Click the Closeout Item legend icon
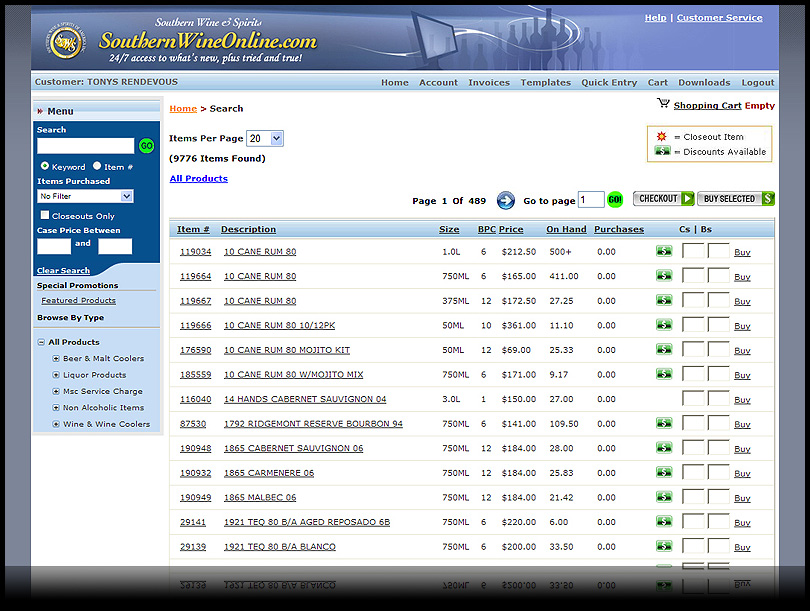 point(662,136)
